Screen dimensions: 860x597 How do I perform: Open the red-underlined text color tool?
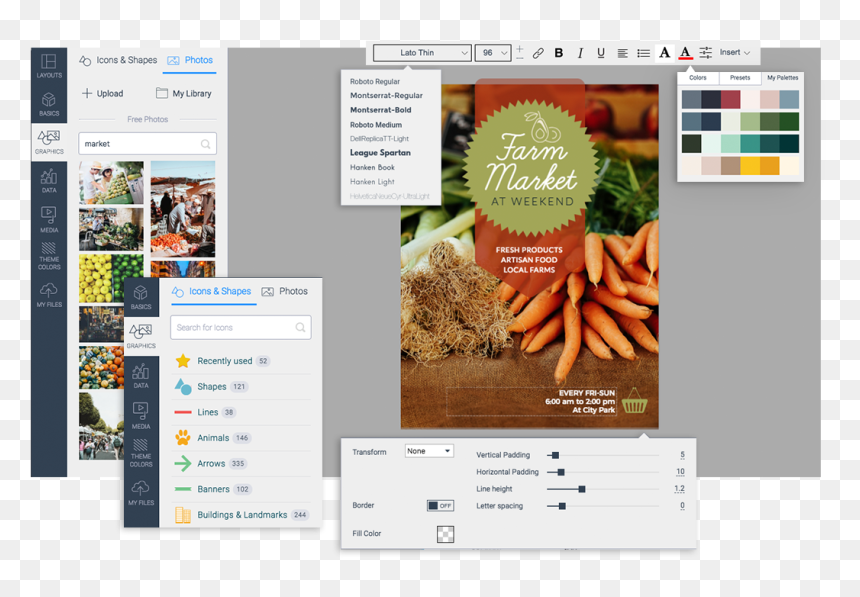click(685, 53)
